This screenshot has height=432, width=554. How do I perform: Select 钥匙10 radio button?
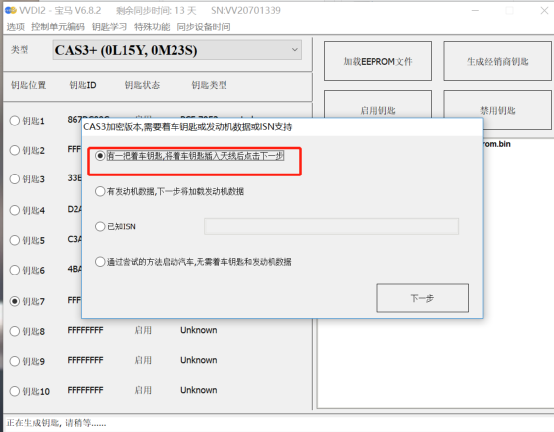pos(14,391)
